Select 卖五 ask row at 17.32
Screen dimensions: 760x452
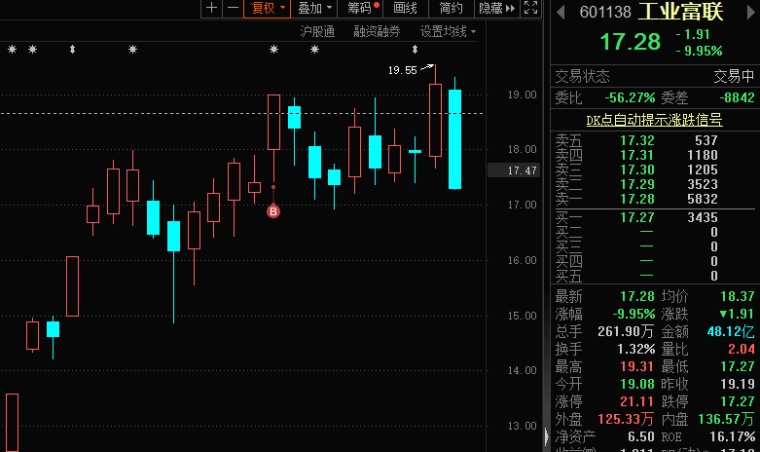(x=654, y=140)
